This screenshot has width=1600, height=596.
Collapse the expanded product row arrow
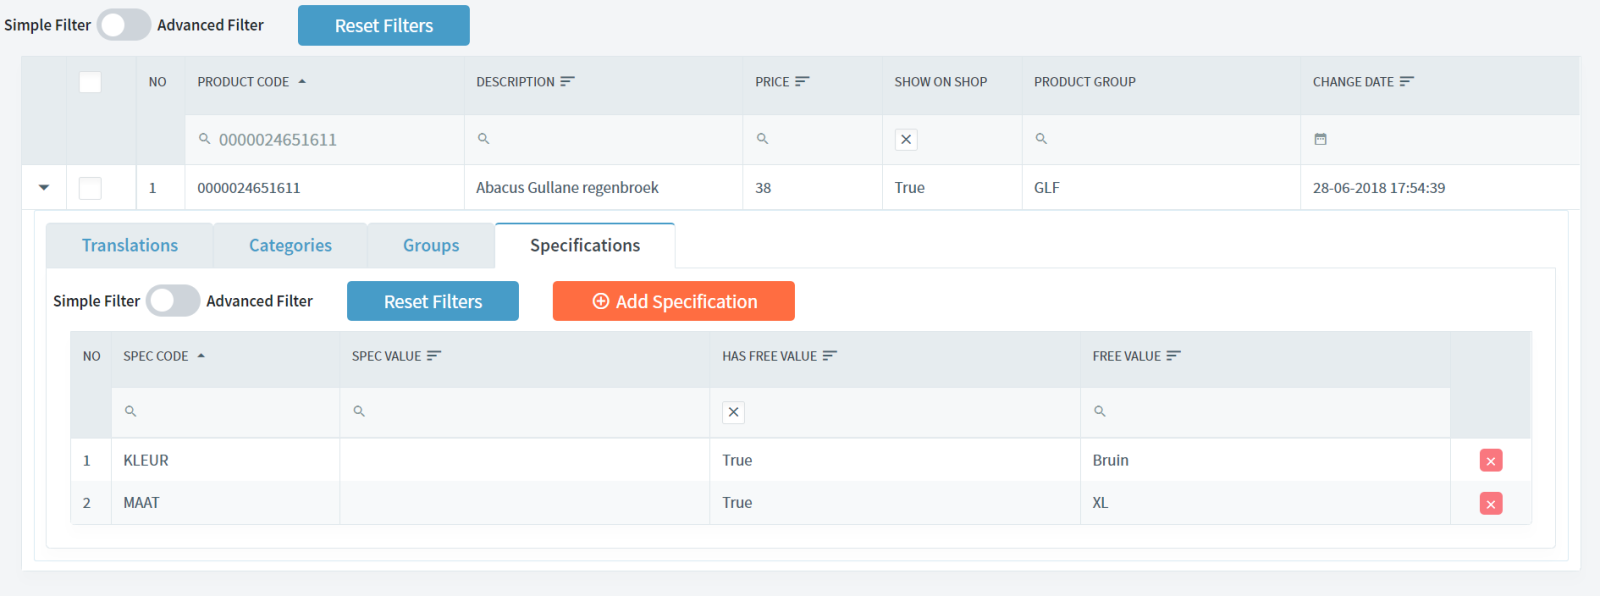(x=44, y=188)
